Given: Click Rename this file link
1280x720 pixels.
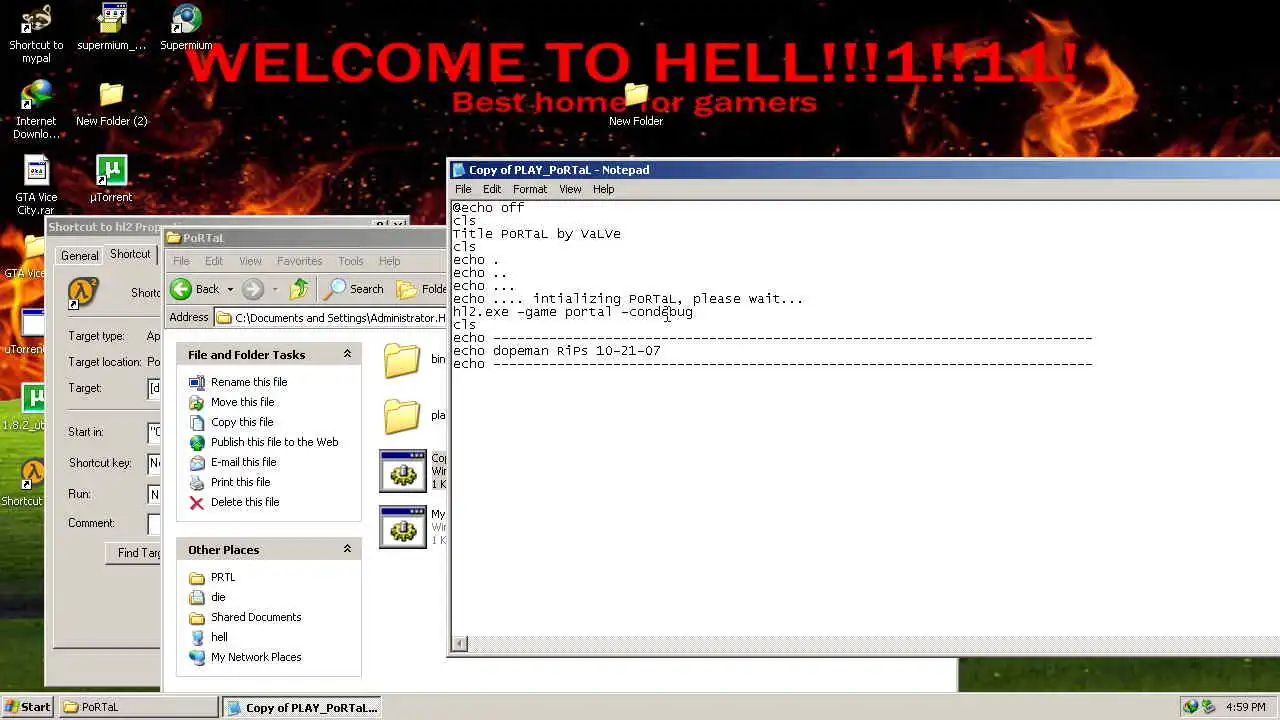Looking at the screenshot, I should (x=249, y=382).
